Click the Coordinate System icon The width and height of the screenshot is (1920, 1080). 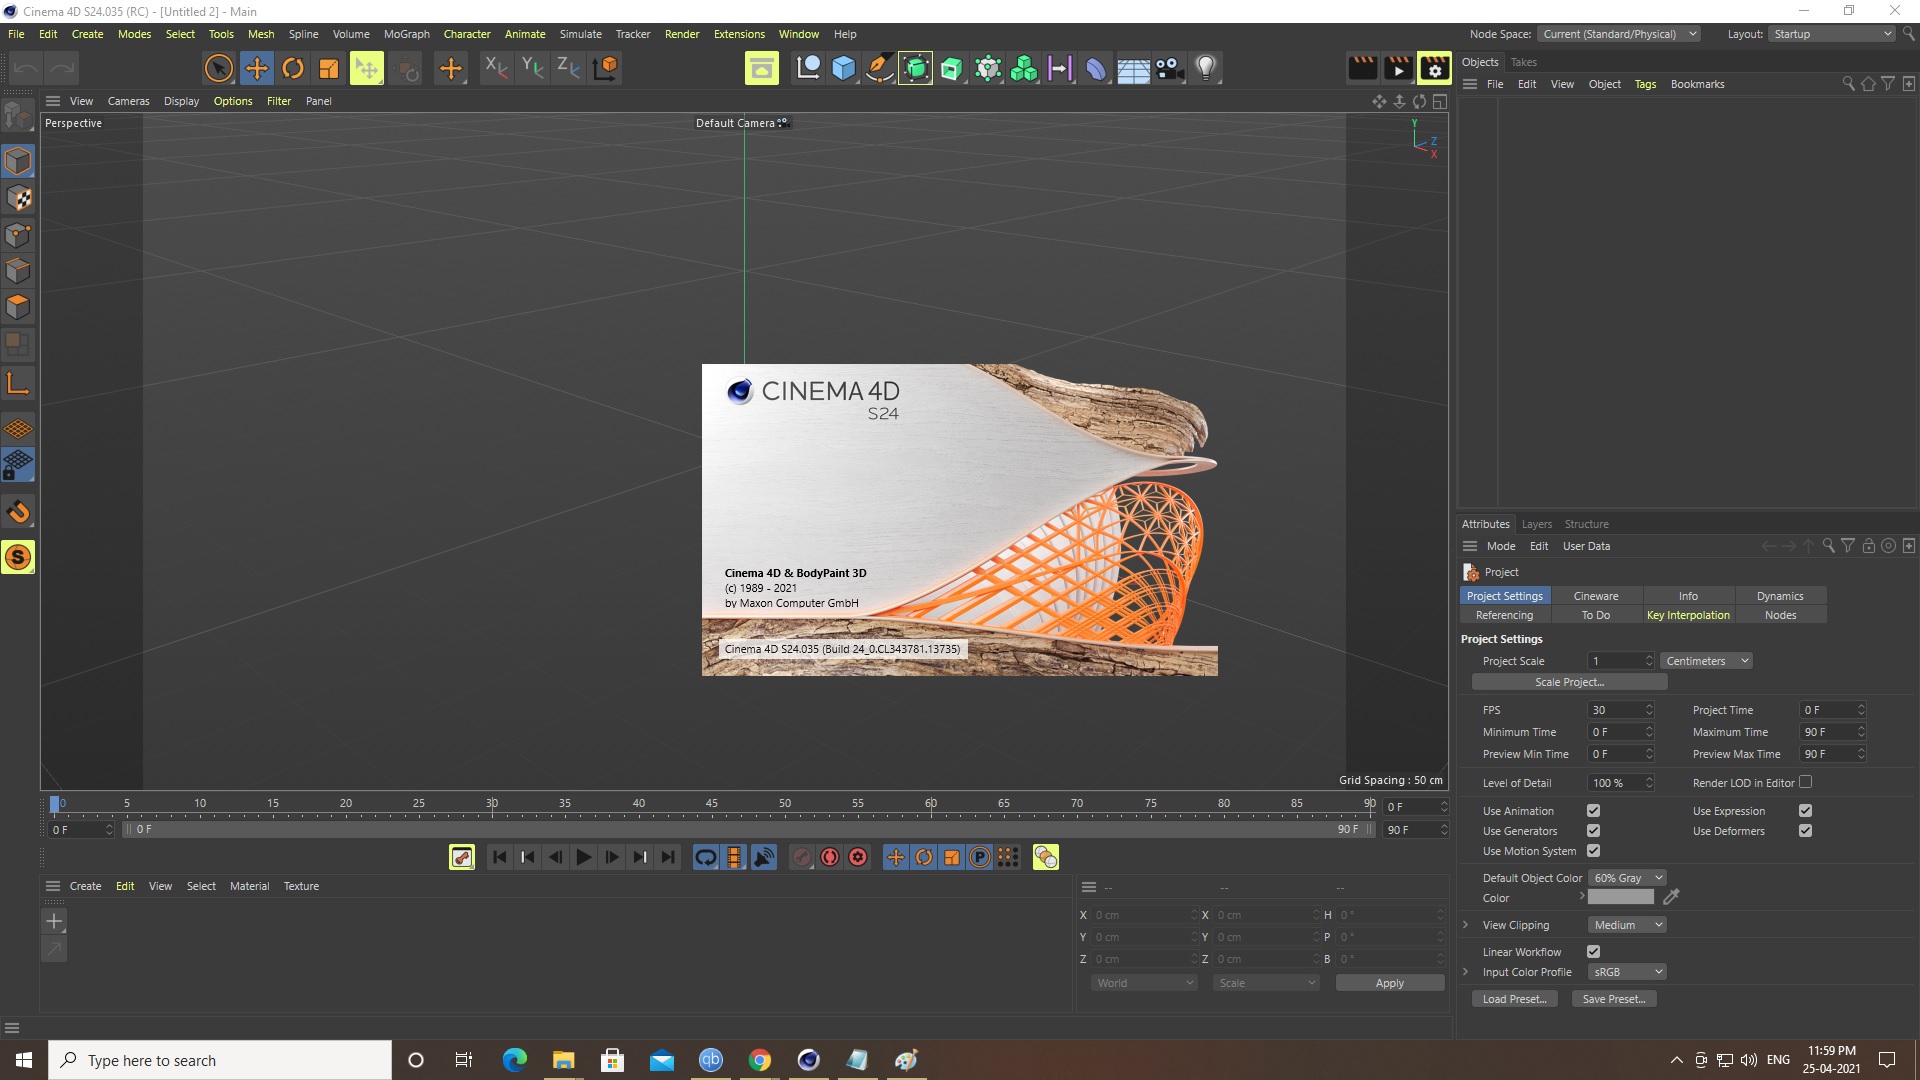pos(606,68)
